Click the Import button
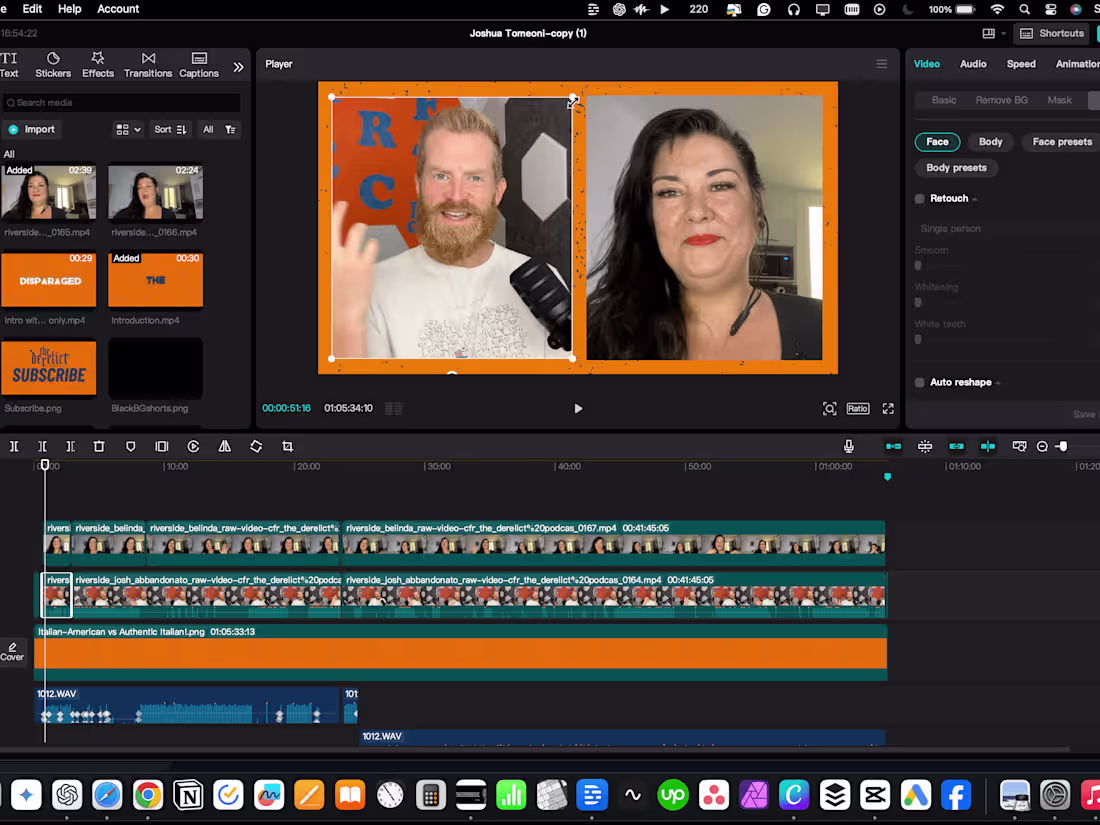 click(x=32, y=130)
